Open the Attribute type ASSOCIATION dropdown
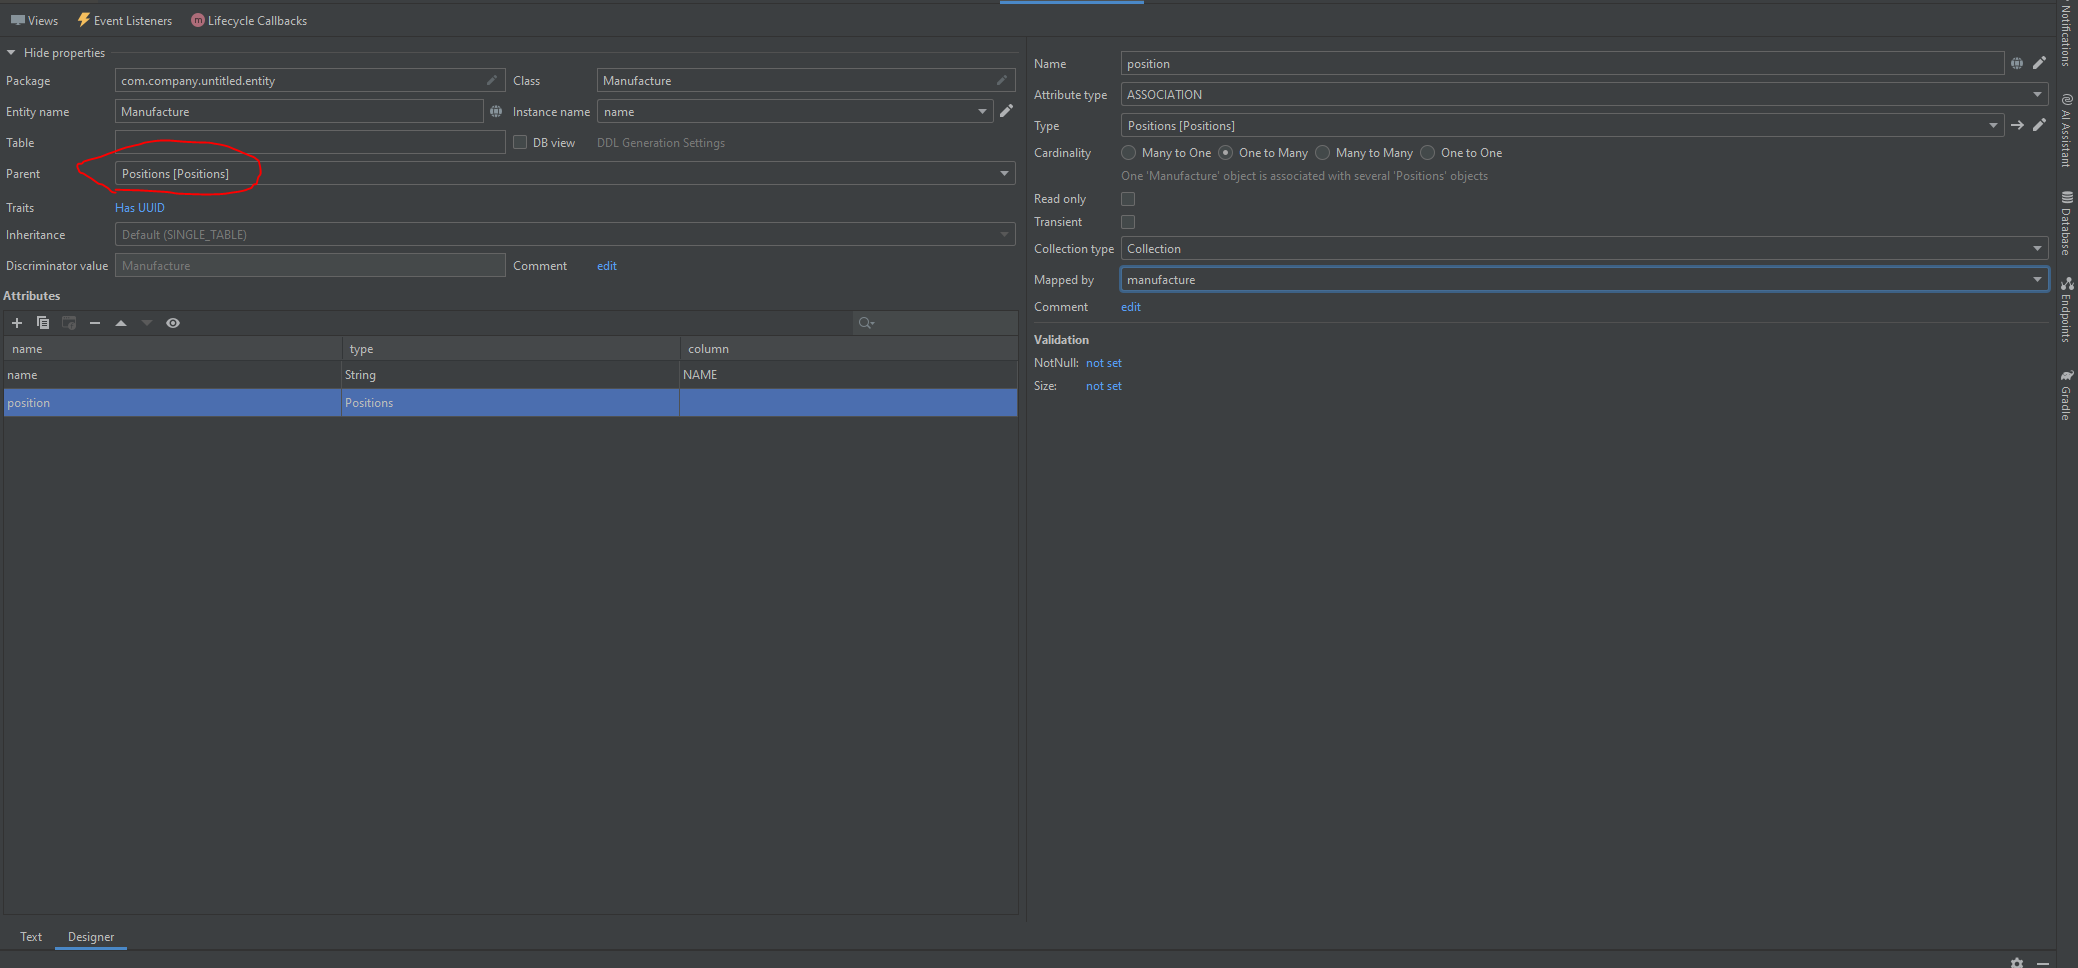 2037,94
